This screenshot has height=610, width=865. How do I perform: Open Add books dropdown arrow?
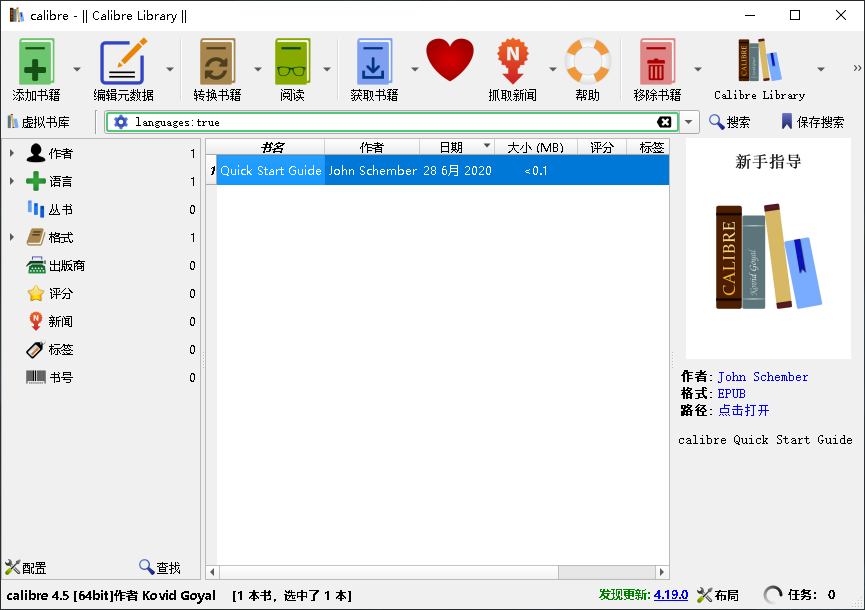[77, 69]
